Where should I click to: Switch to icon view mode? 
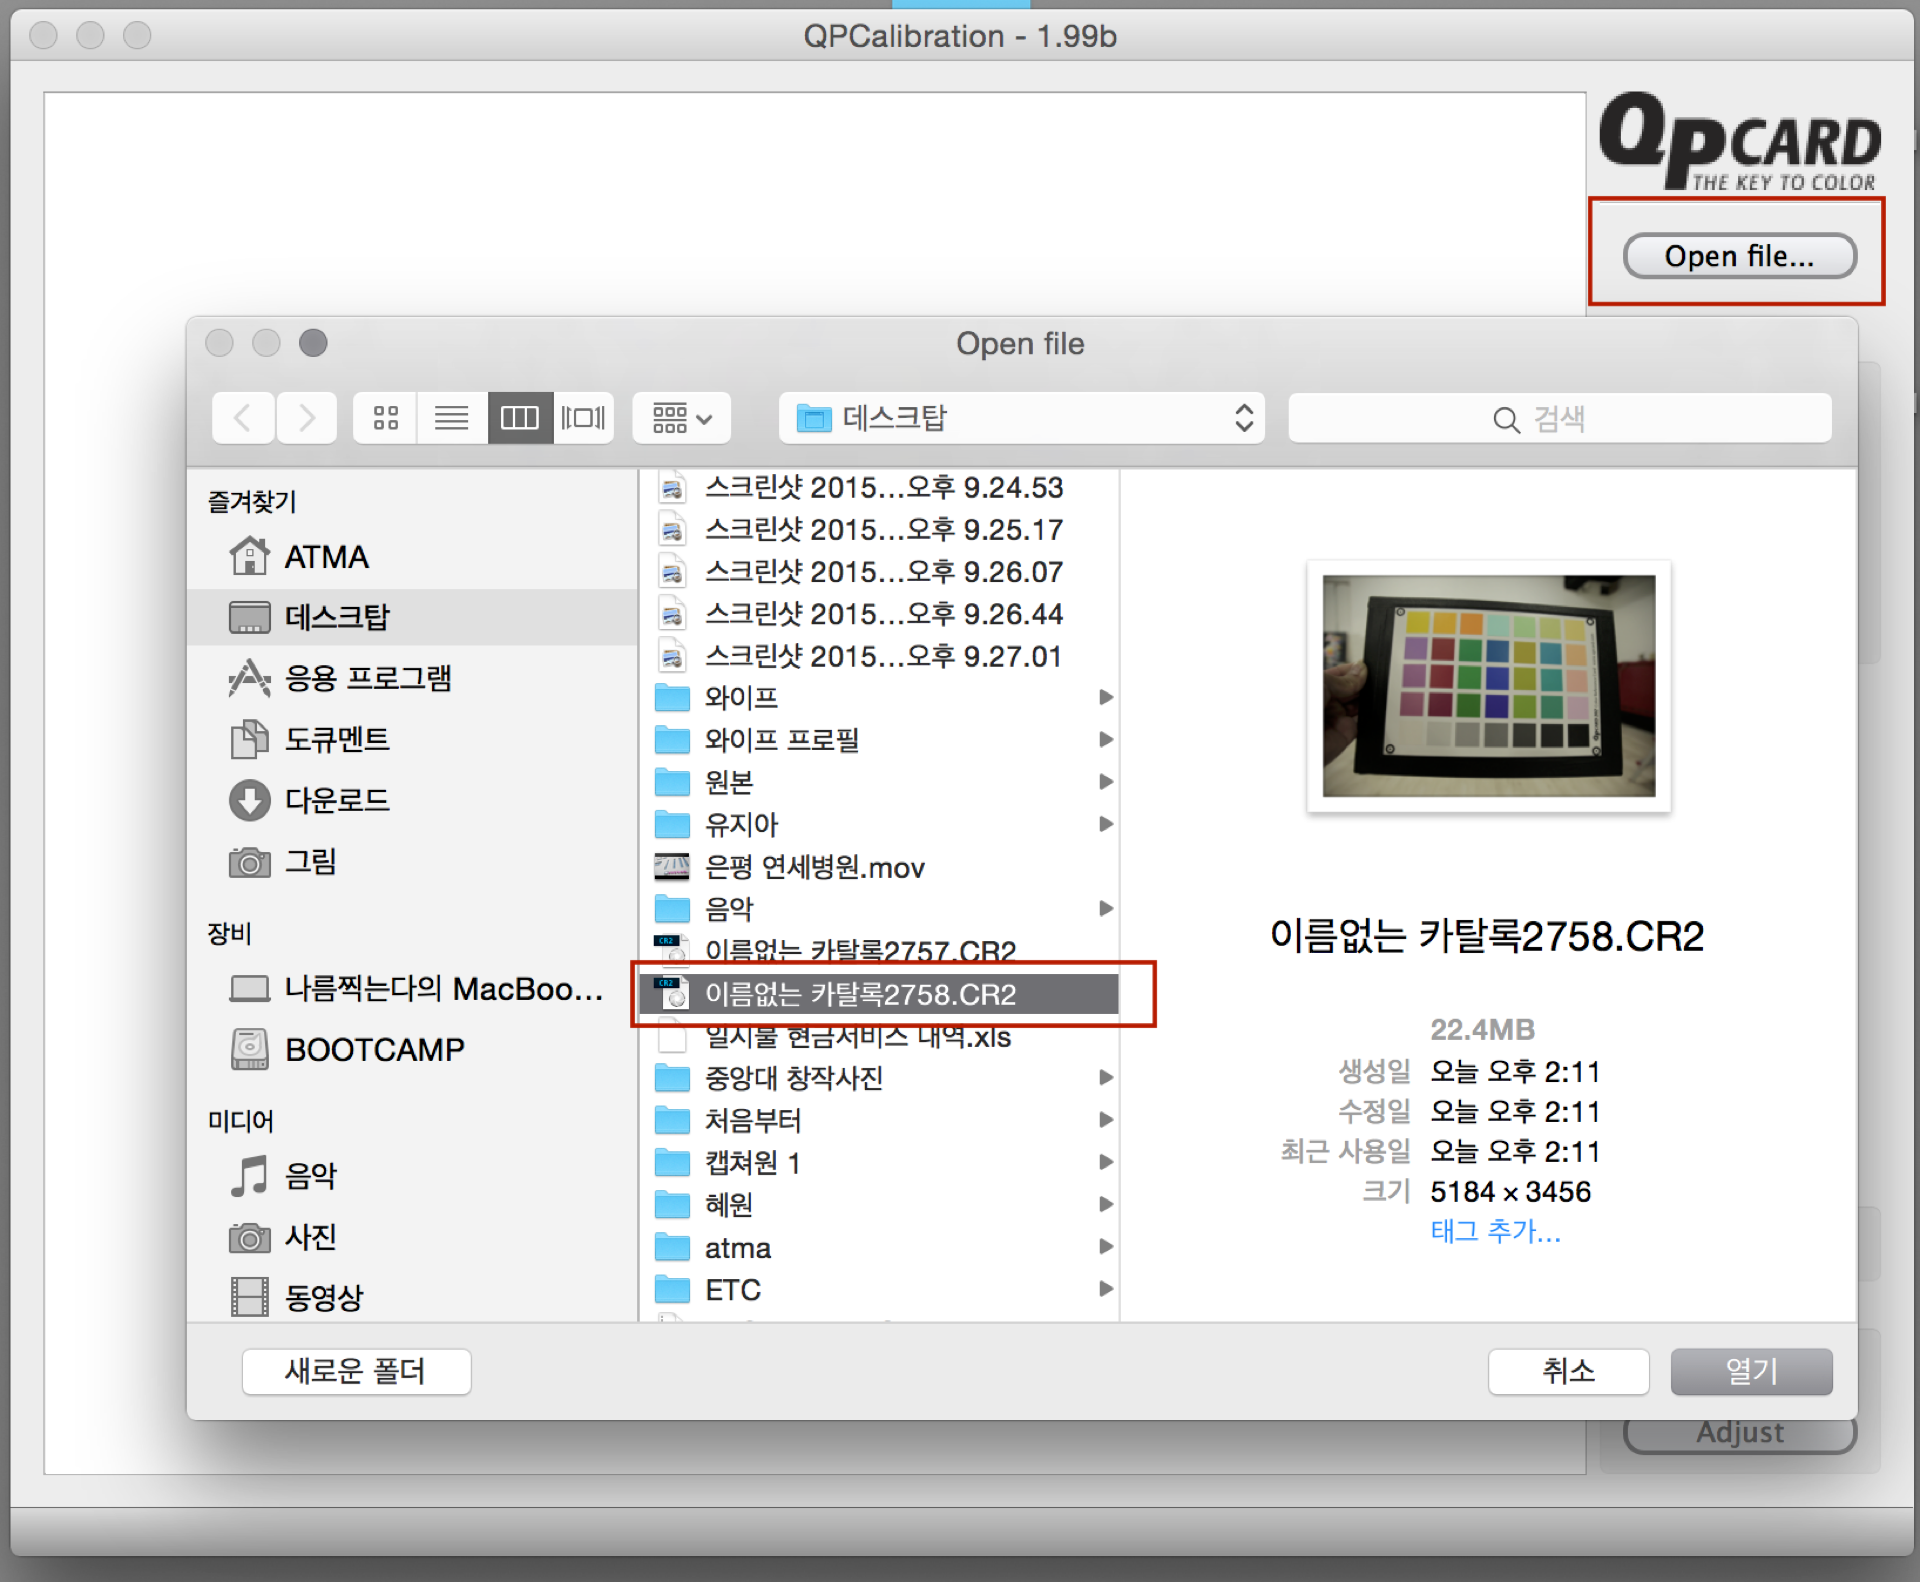tap(386, 418)
